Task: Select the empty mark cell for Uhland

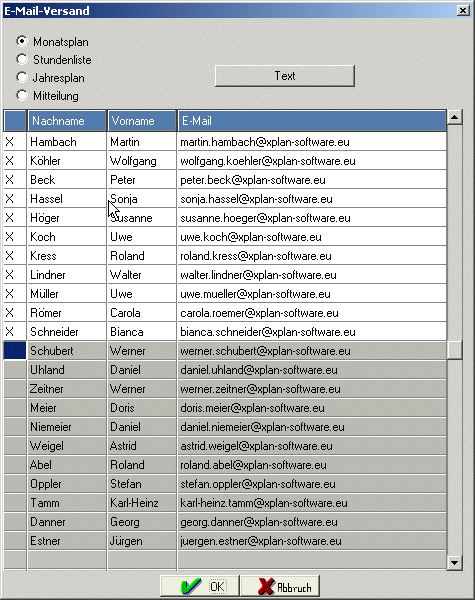Action: tap(15, 370)
